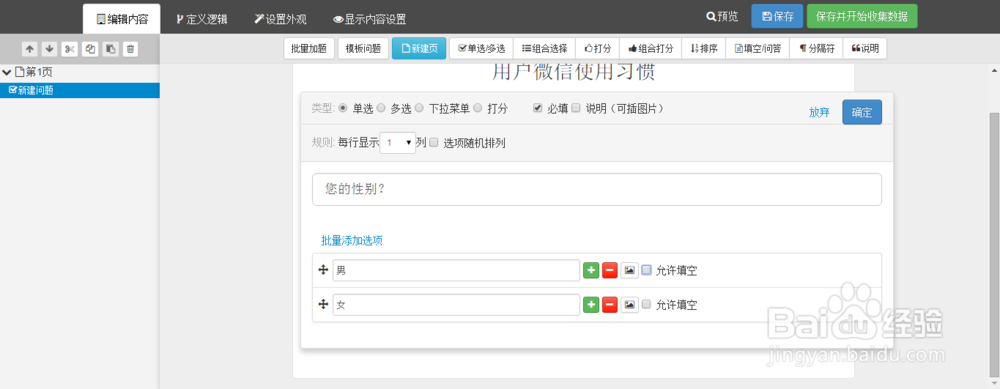Click red minus button for option 男
This screenshot has height=389, width=1000.
pyautogui.click(x=610, y=270)
